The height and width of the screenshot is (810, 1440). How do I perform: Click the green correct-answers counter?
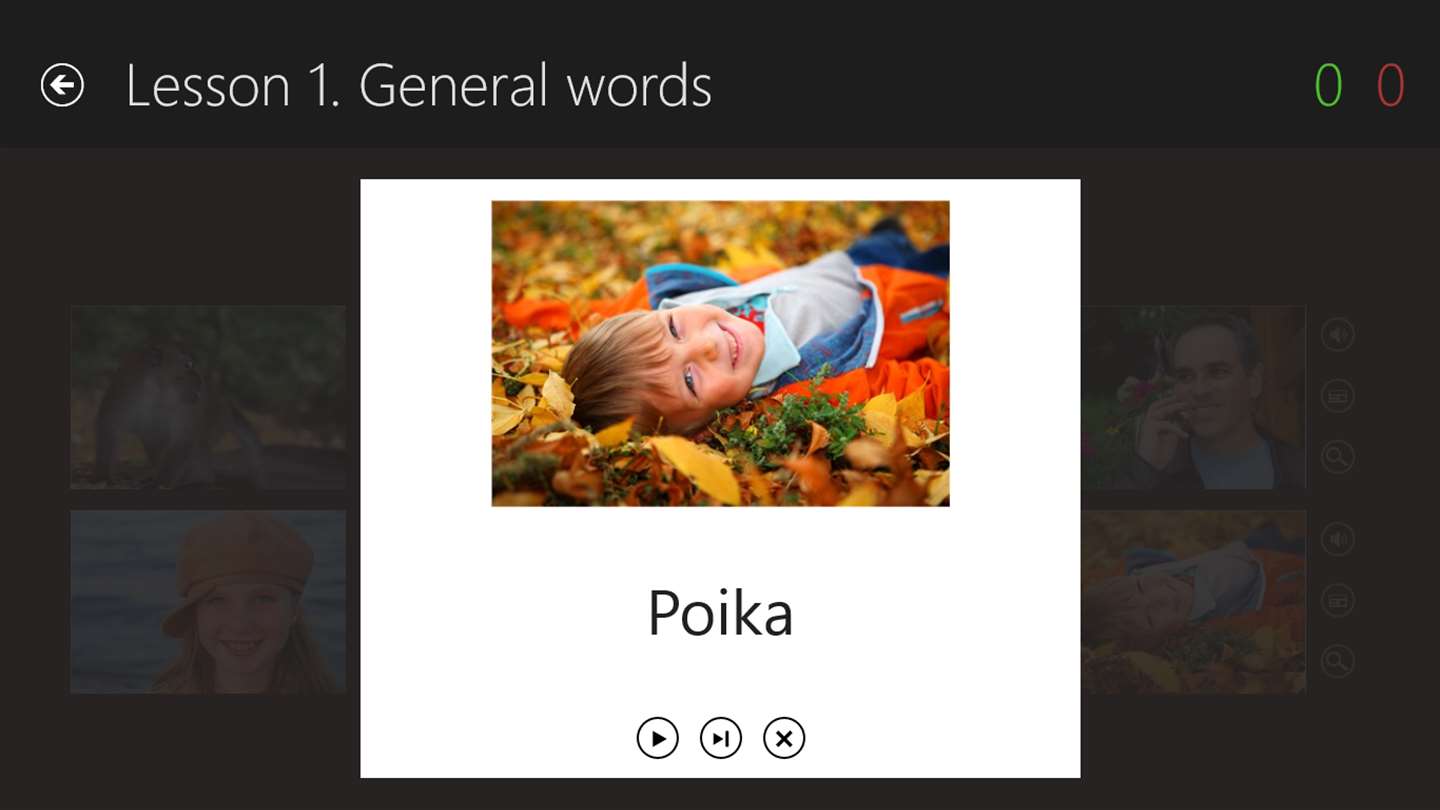click(1328, 86)
